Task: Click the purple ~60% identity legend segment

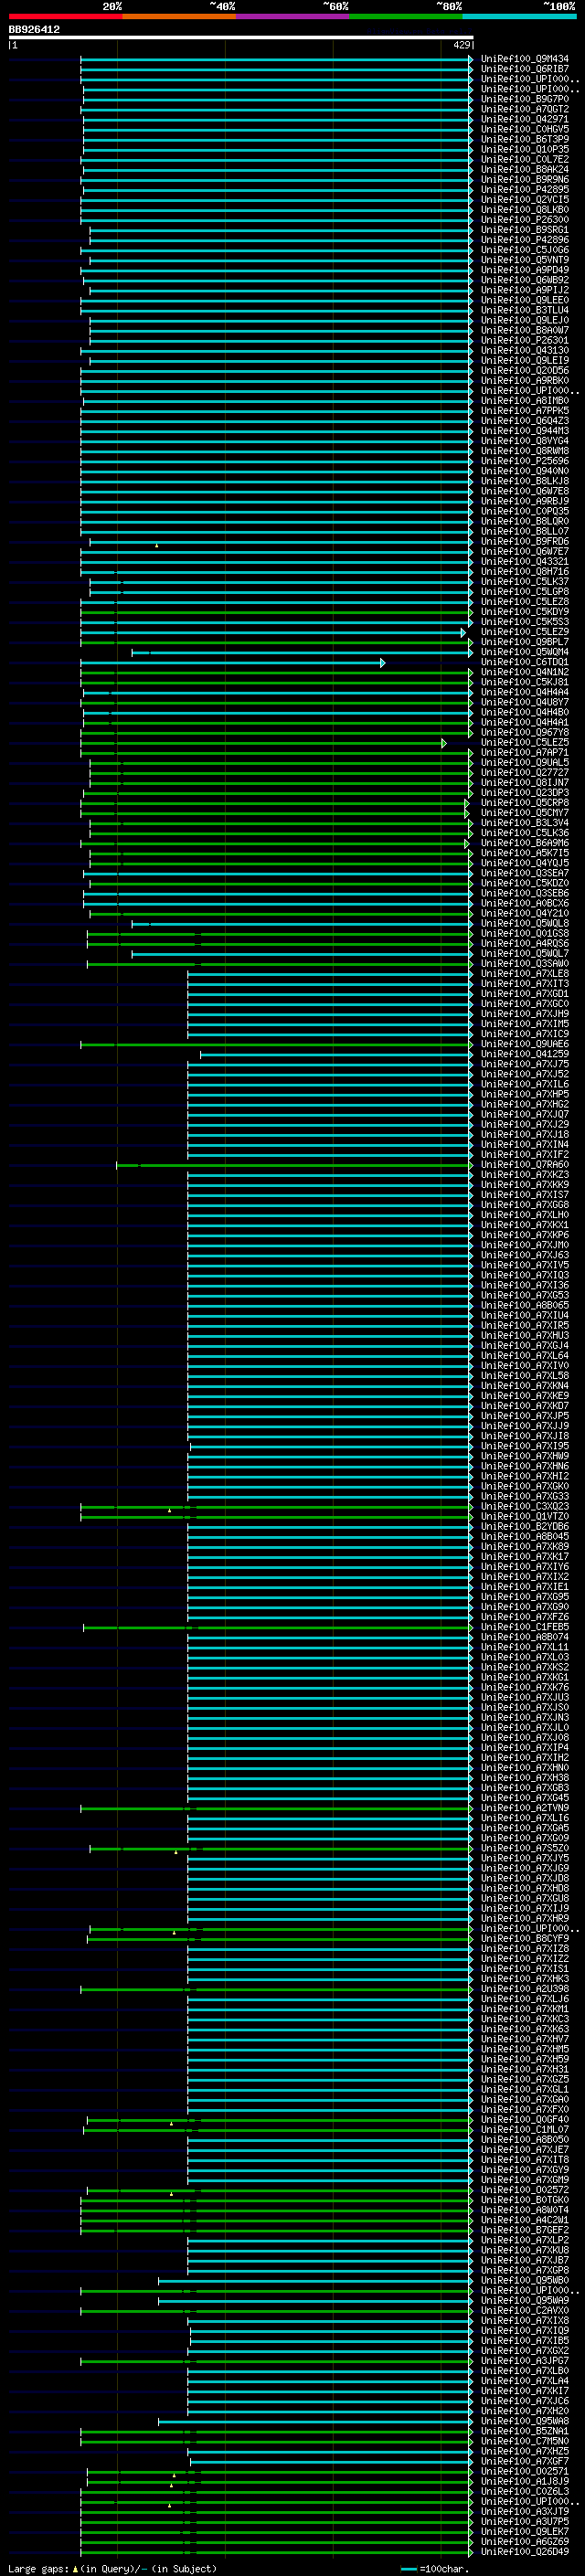Action: coord(293,17)
